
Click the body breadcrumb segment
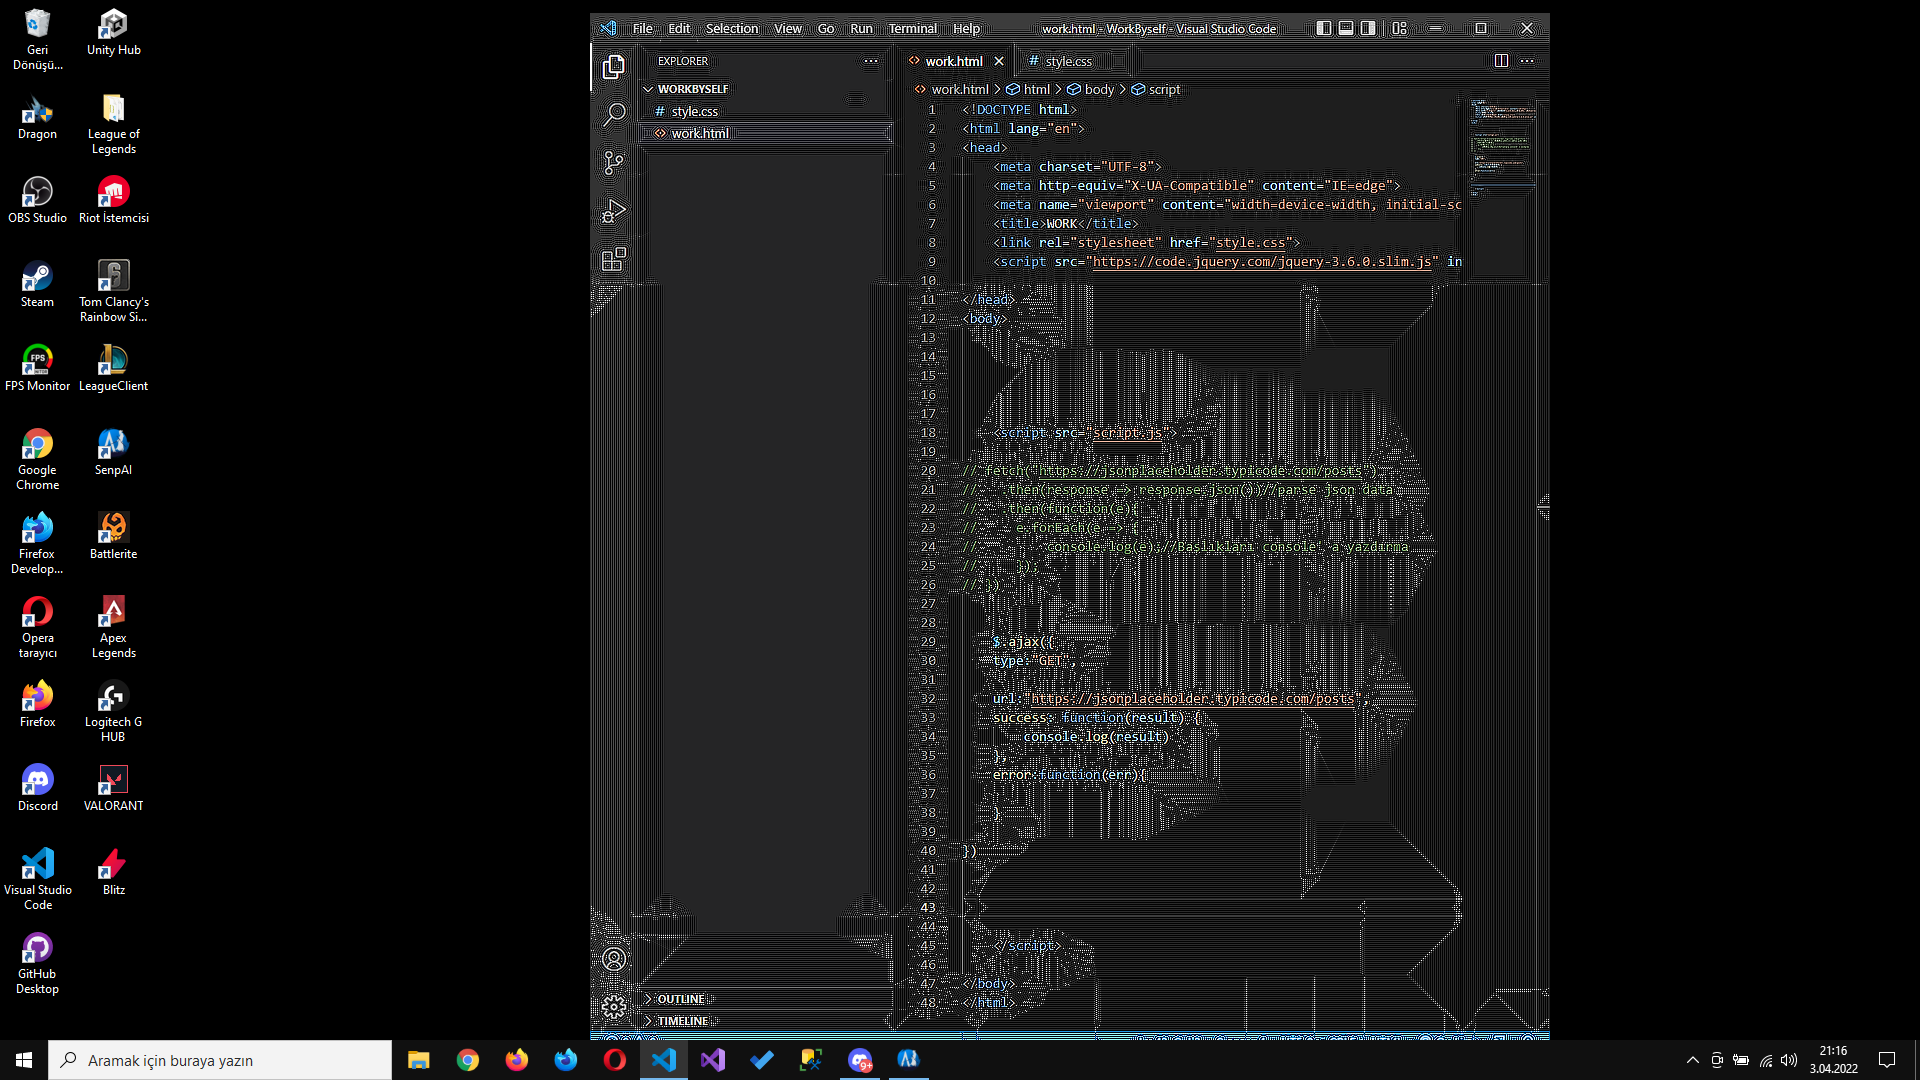tap(1098, 89)
